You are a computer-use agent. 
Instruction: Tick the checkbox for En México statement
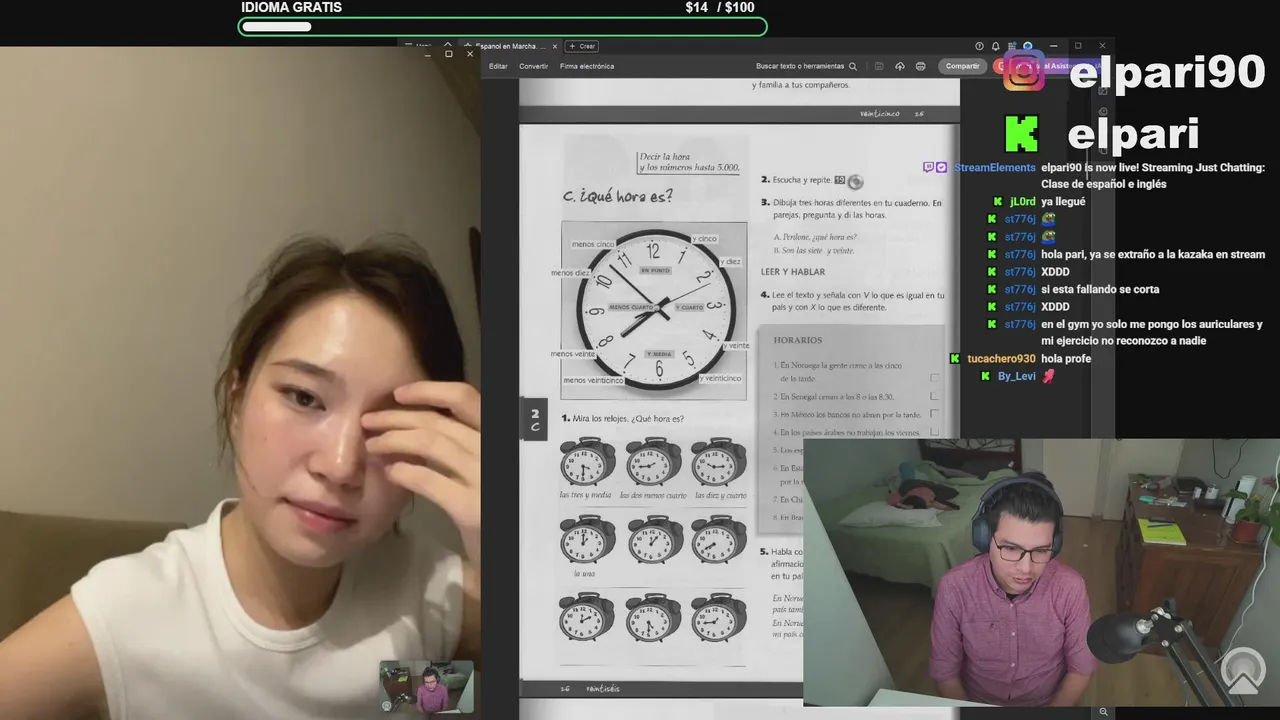tap(935, 414)
